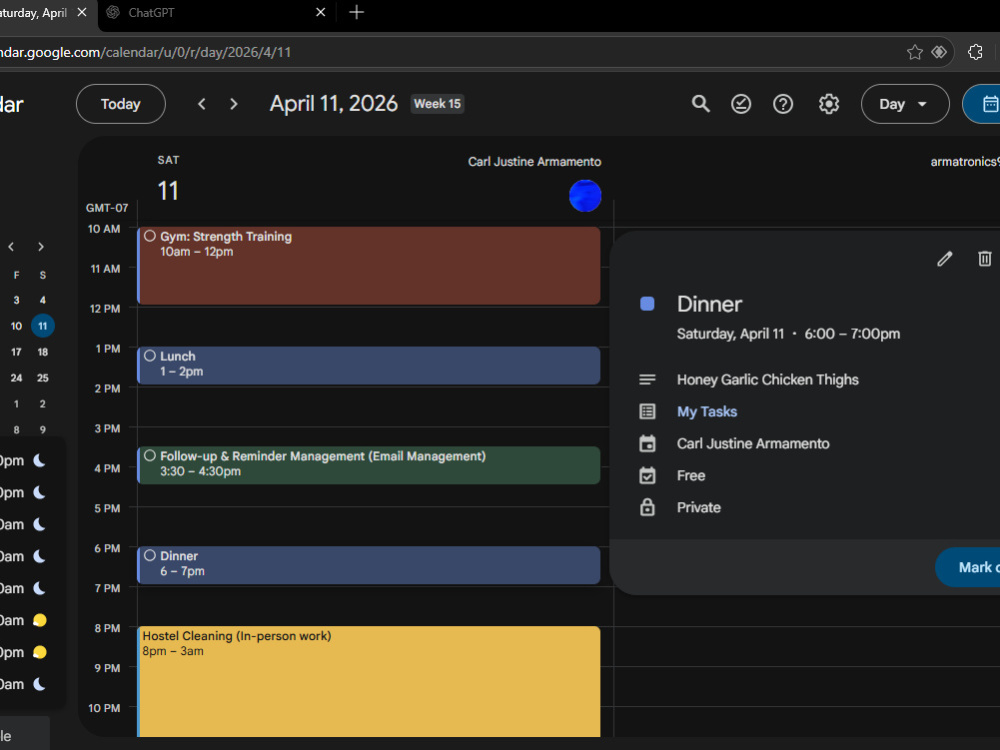
Task: Open the Gym: Strength Training event block
Action: [369, 265]
